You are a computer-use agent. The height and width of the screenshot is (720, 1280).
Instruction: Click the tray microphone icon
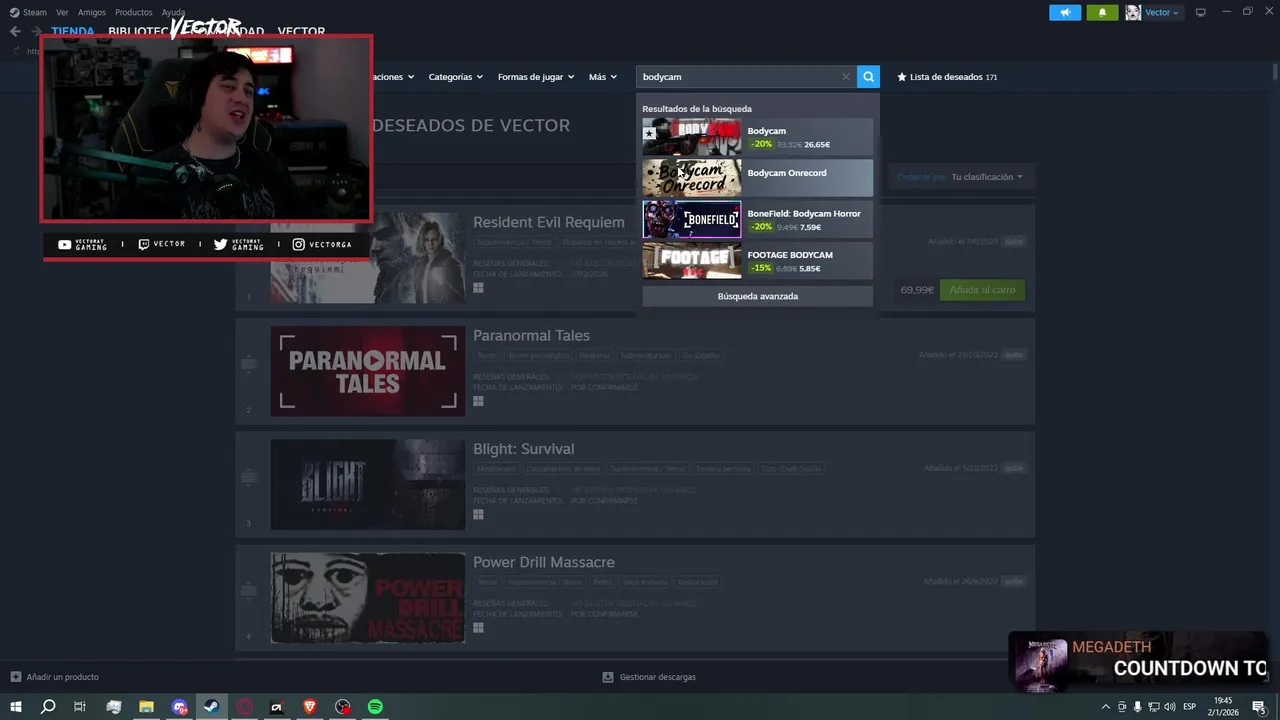(x=1137, y=707)
